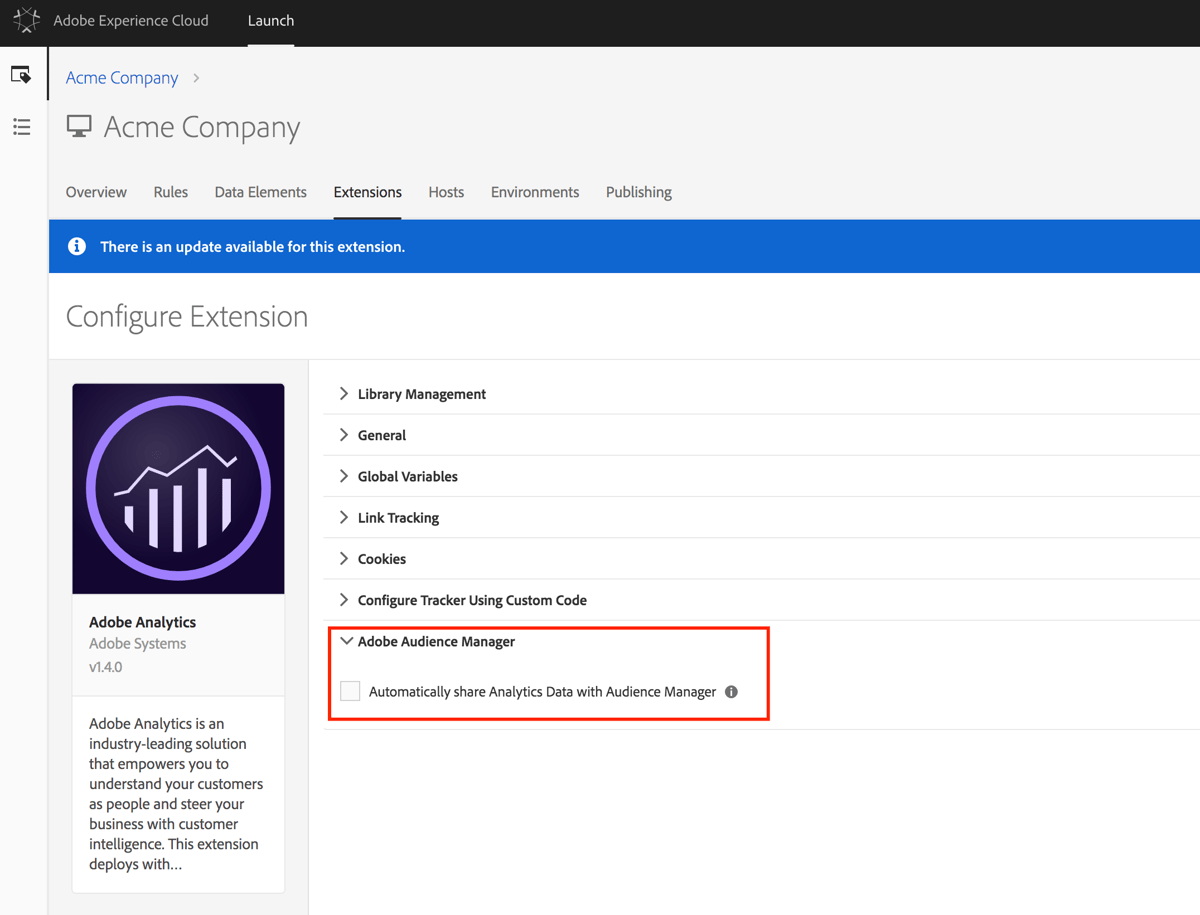
Task: Enable Automatically share Analytics Data with Audience Manager
Action: 350,691
